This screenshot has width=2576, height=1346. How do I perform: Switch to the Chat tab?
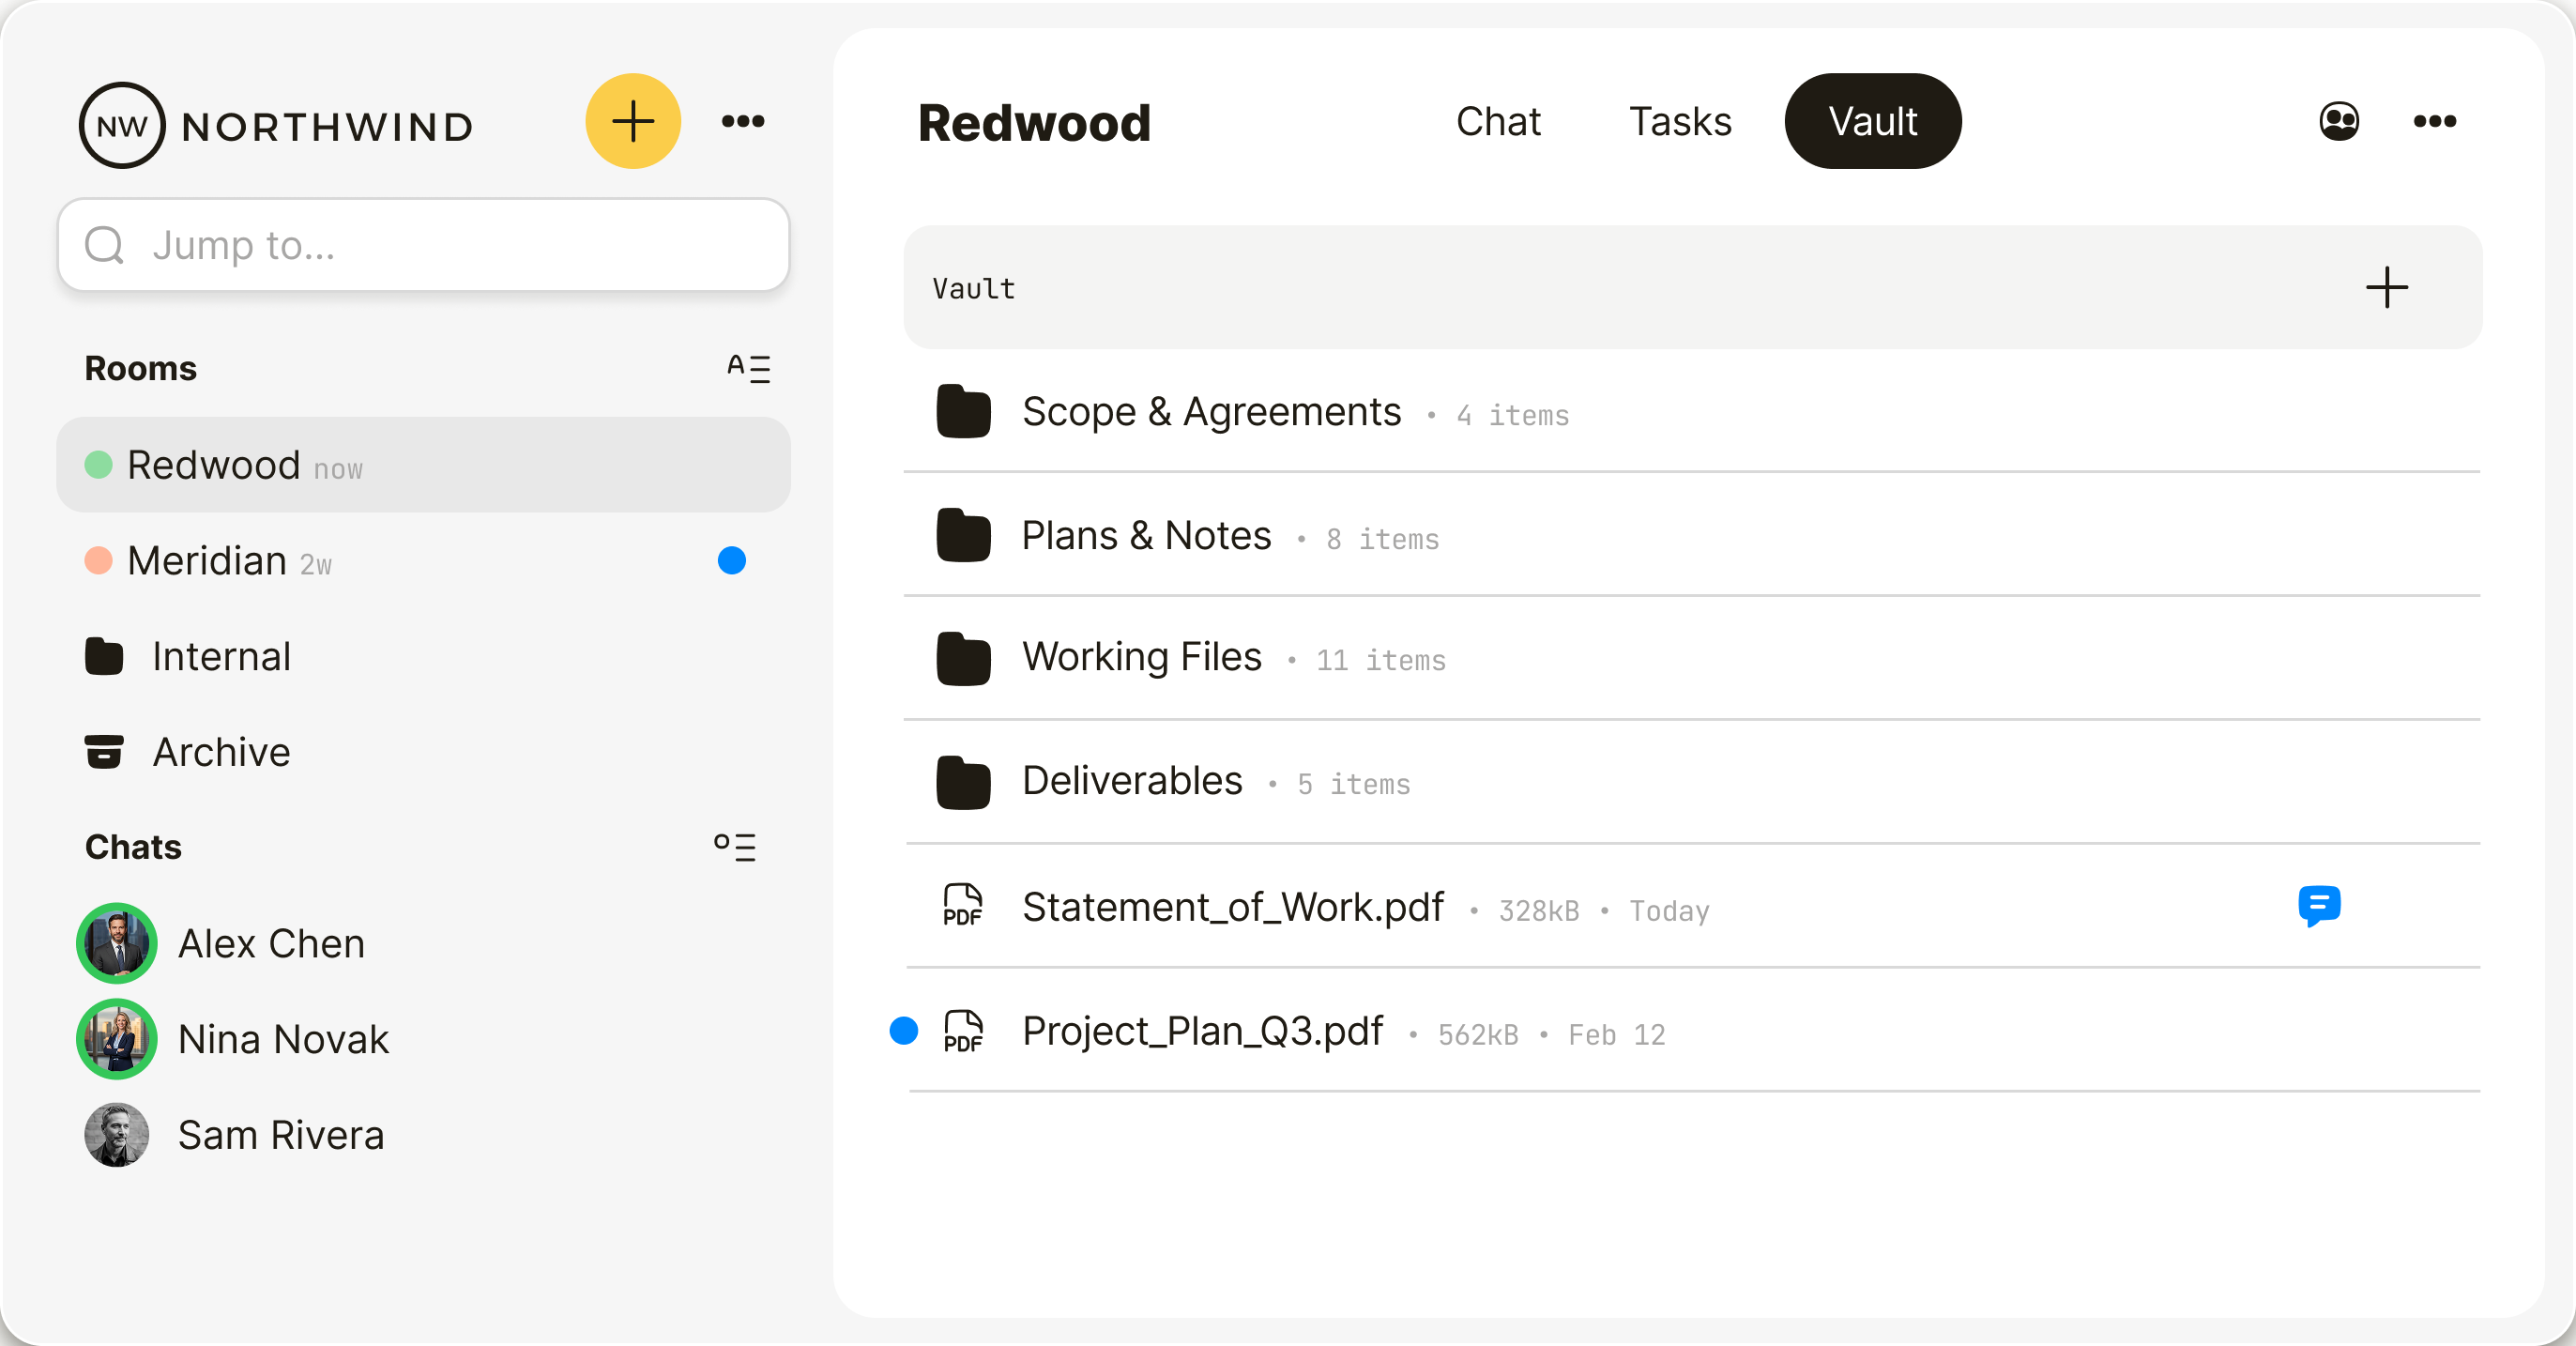(1497, 122)
